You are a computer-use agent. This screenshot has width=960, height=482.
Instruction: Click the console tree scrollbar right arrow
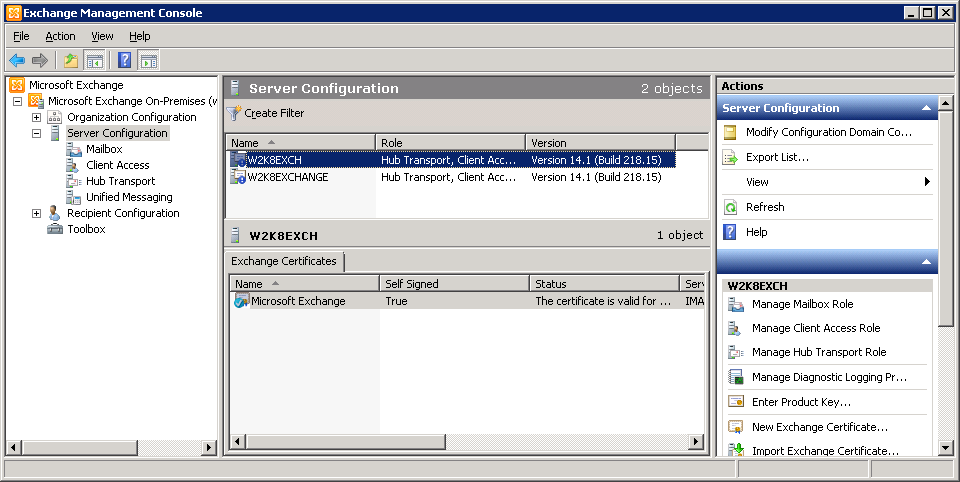pos(209,448)
